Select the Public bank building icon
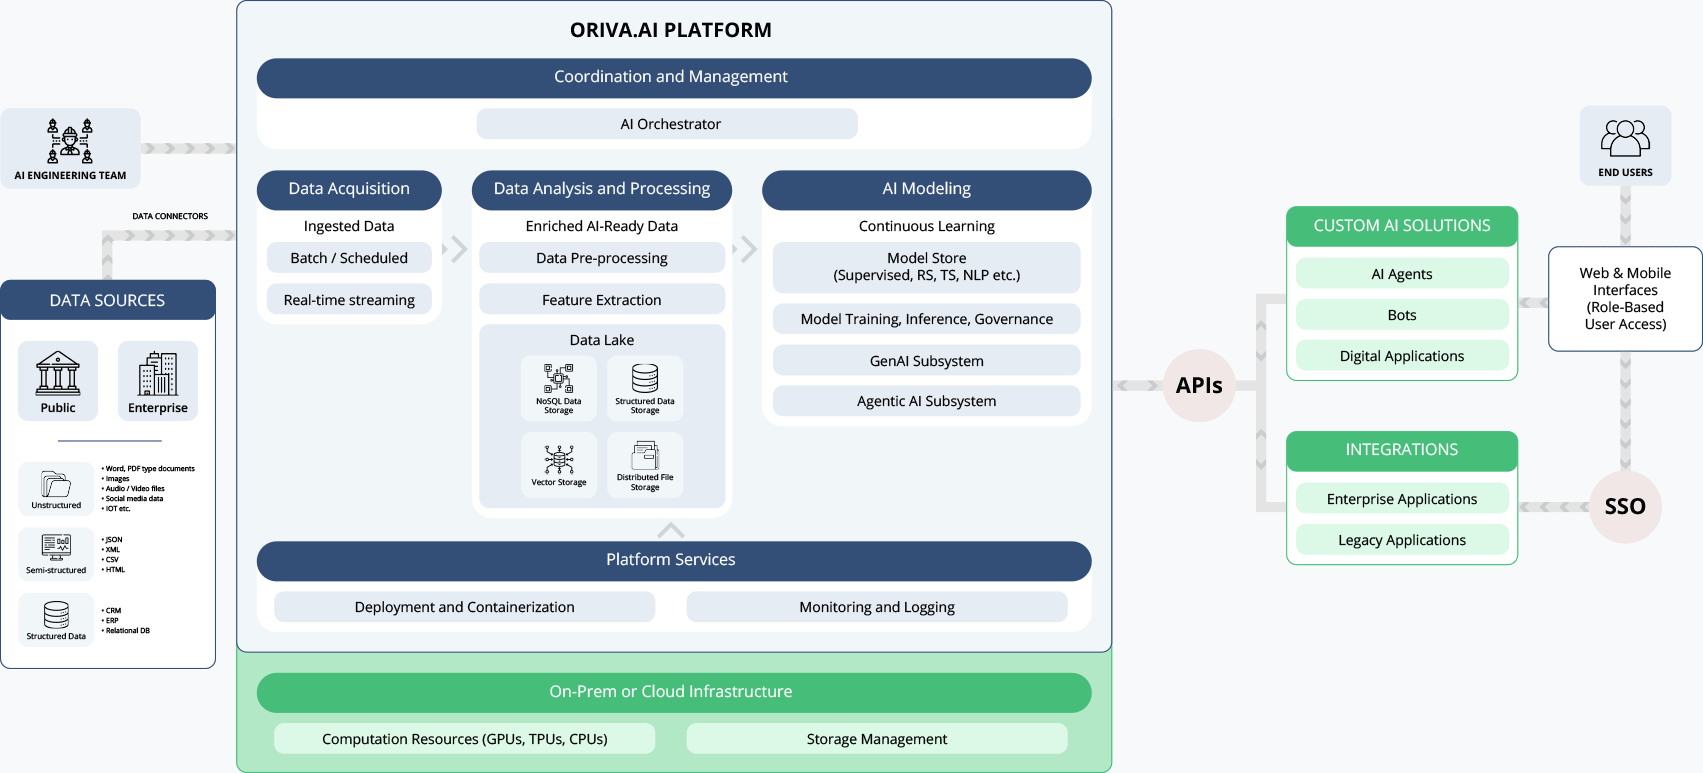This screenshot has width=1703, height=773. click(x=58, y=373)
